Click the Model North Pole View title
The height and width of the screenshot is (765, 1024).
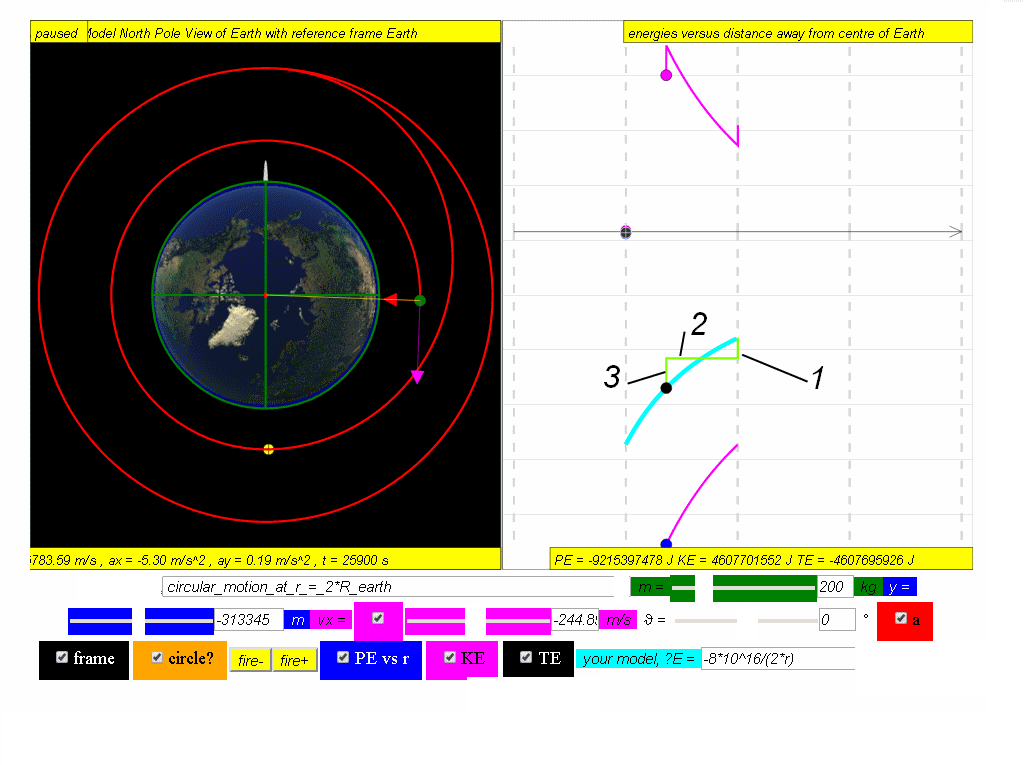click(294, 33)
